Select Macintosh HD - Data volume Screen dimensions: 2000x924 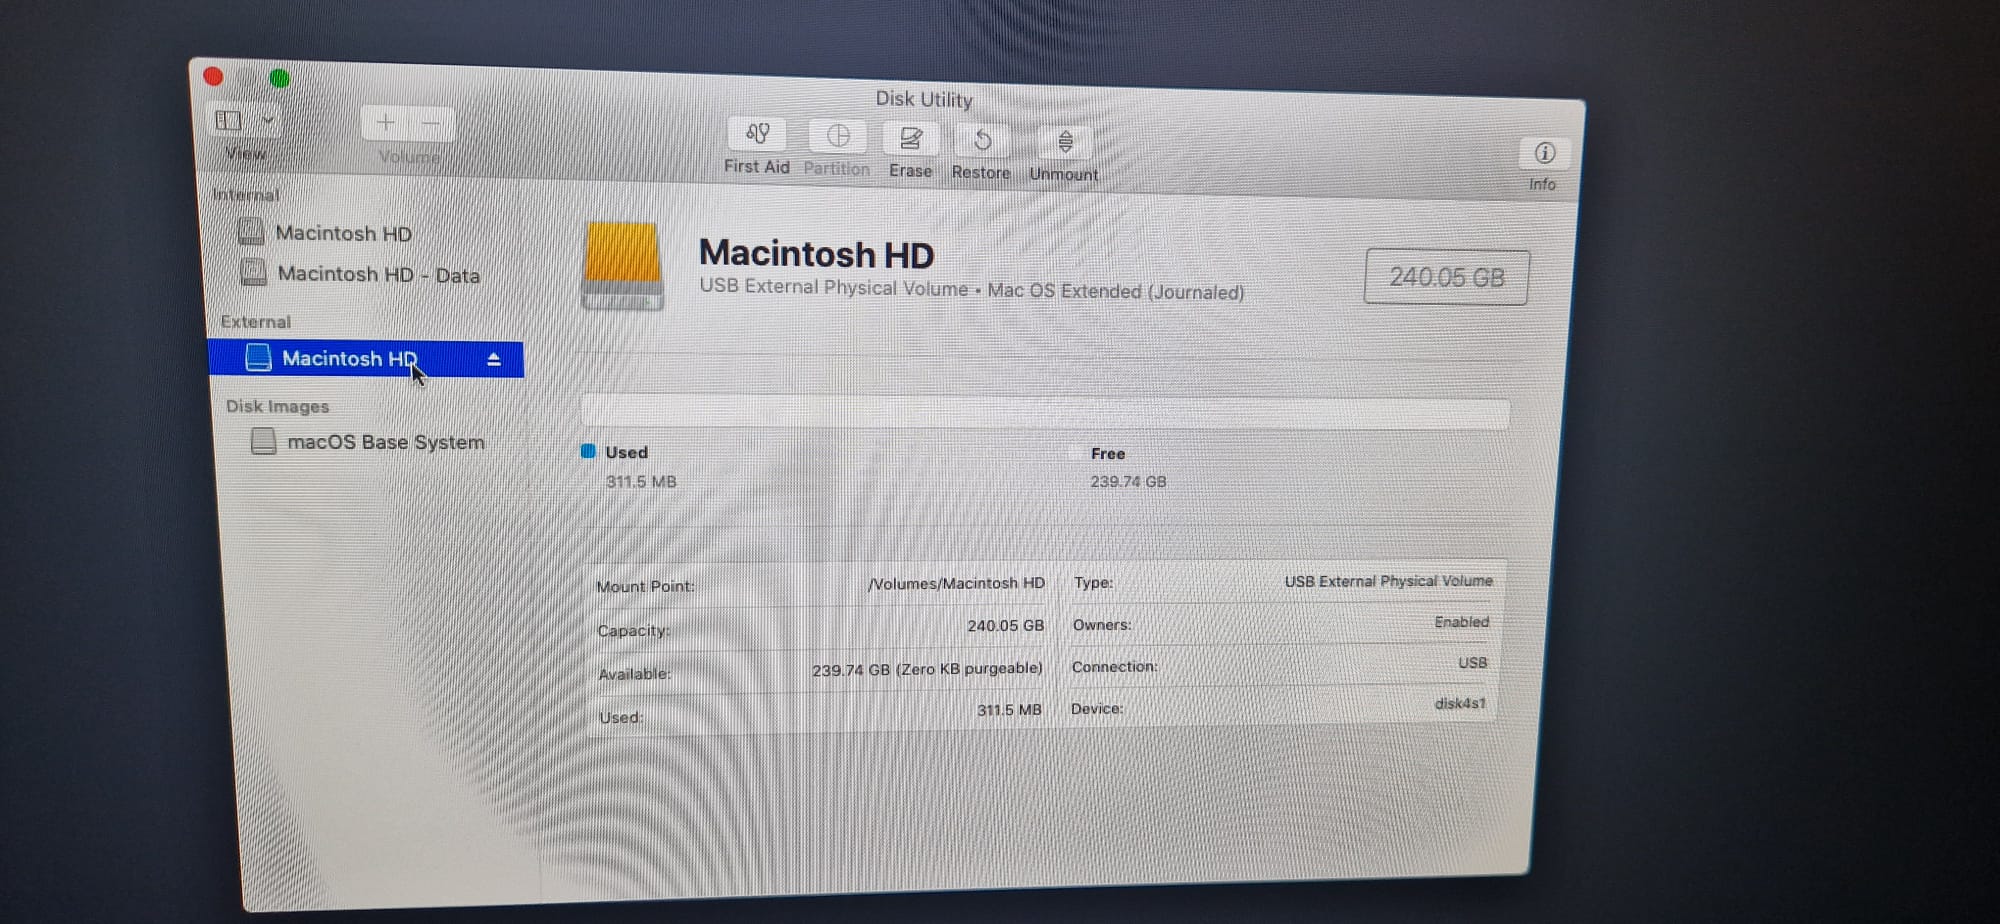coord(379,274)
